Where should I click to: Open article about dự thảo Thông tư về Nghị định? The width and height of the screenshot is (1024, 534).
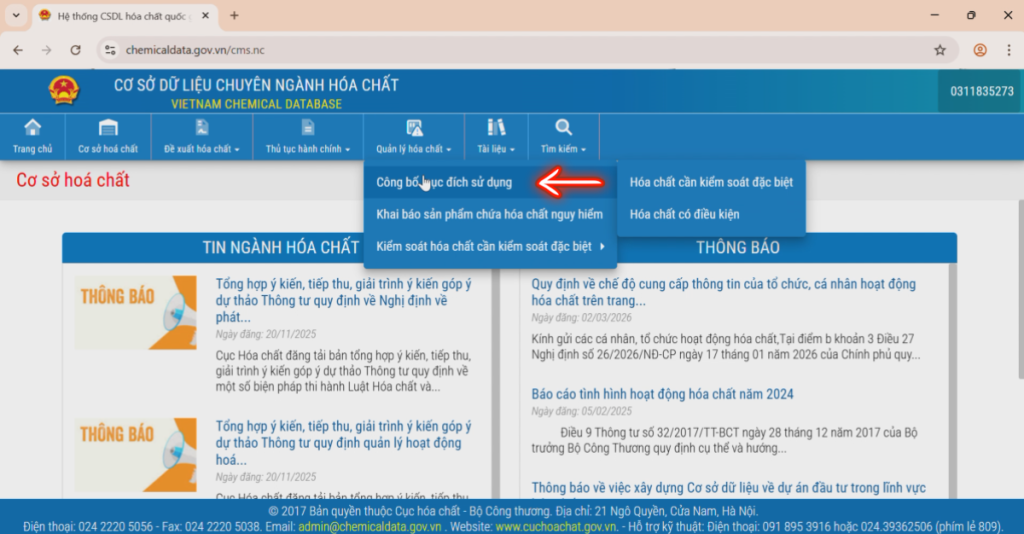click(x=344, y=300)
